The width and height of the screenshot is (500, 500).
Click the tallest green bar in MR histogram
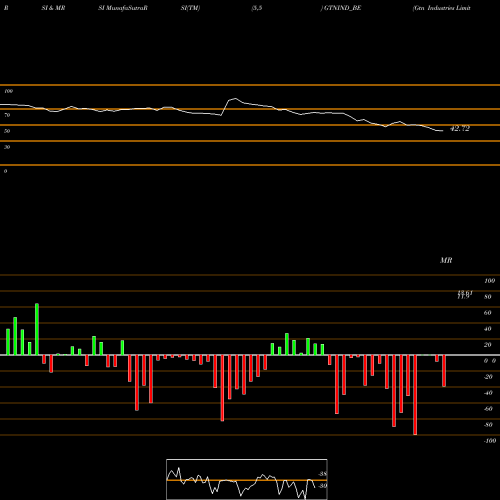[x=37, y=329]
